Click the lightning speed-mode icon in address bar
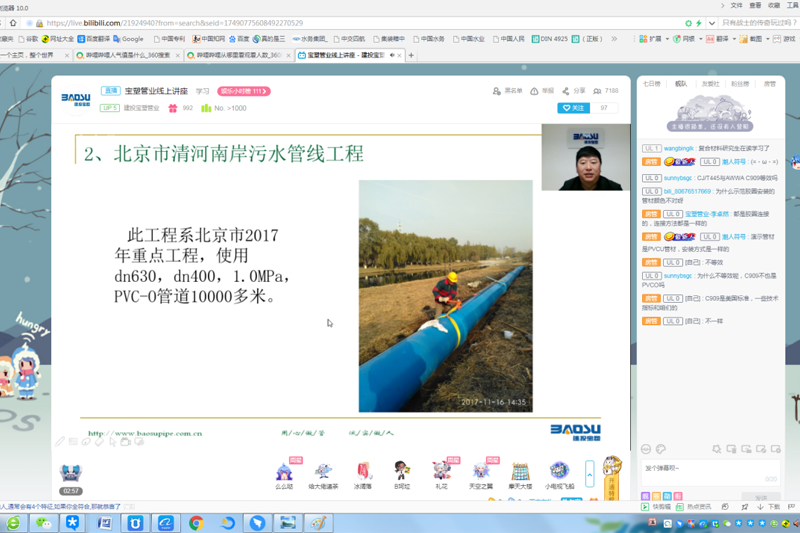Viewport: 800px width, 533px height. coord(699,23)
